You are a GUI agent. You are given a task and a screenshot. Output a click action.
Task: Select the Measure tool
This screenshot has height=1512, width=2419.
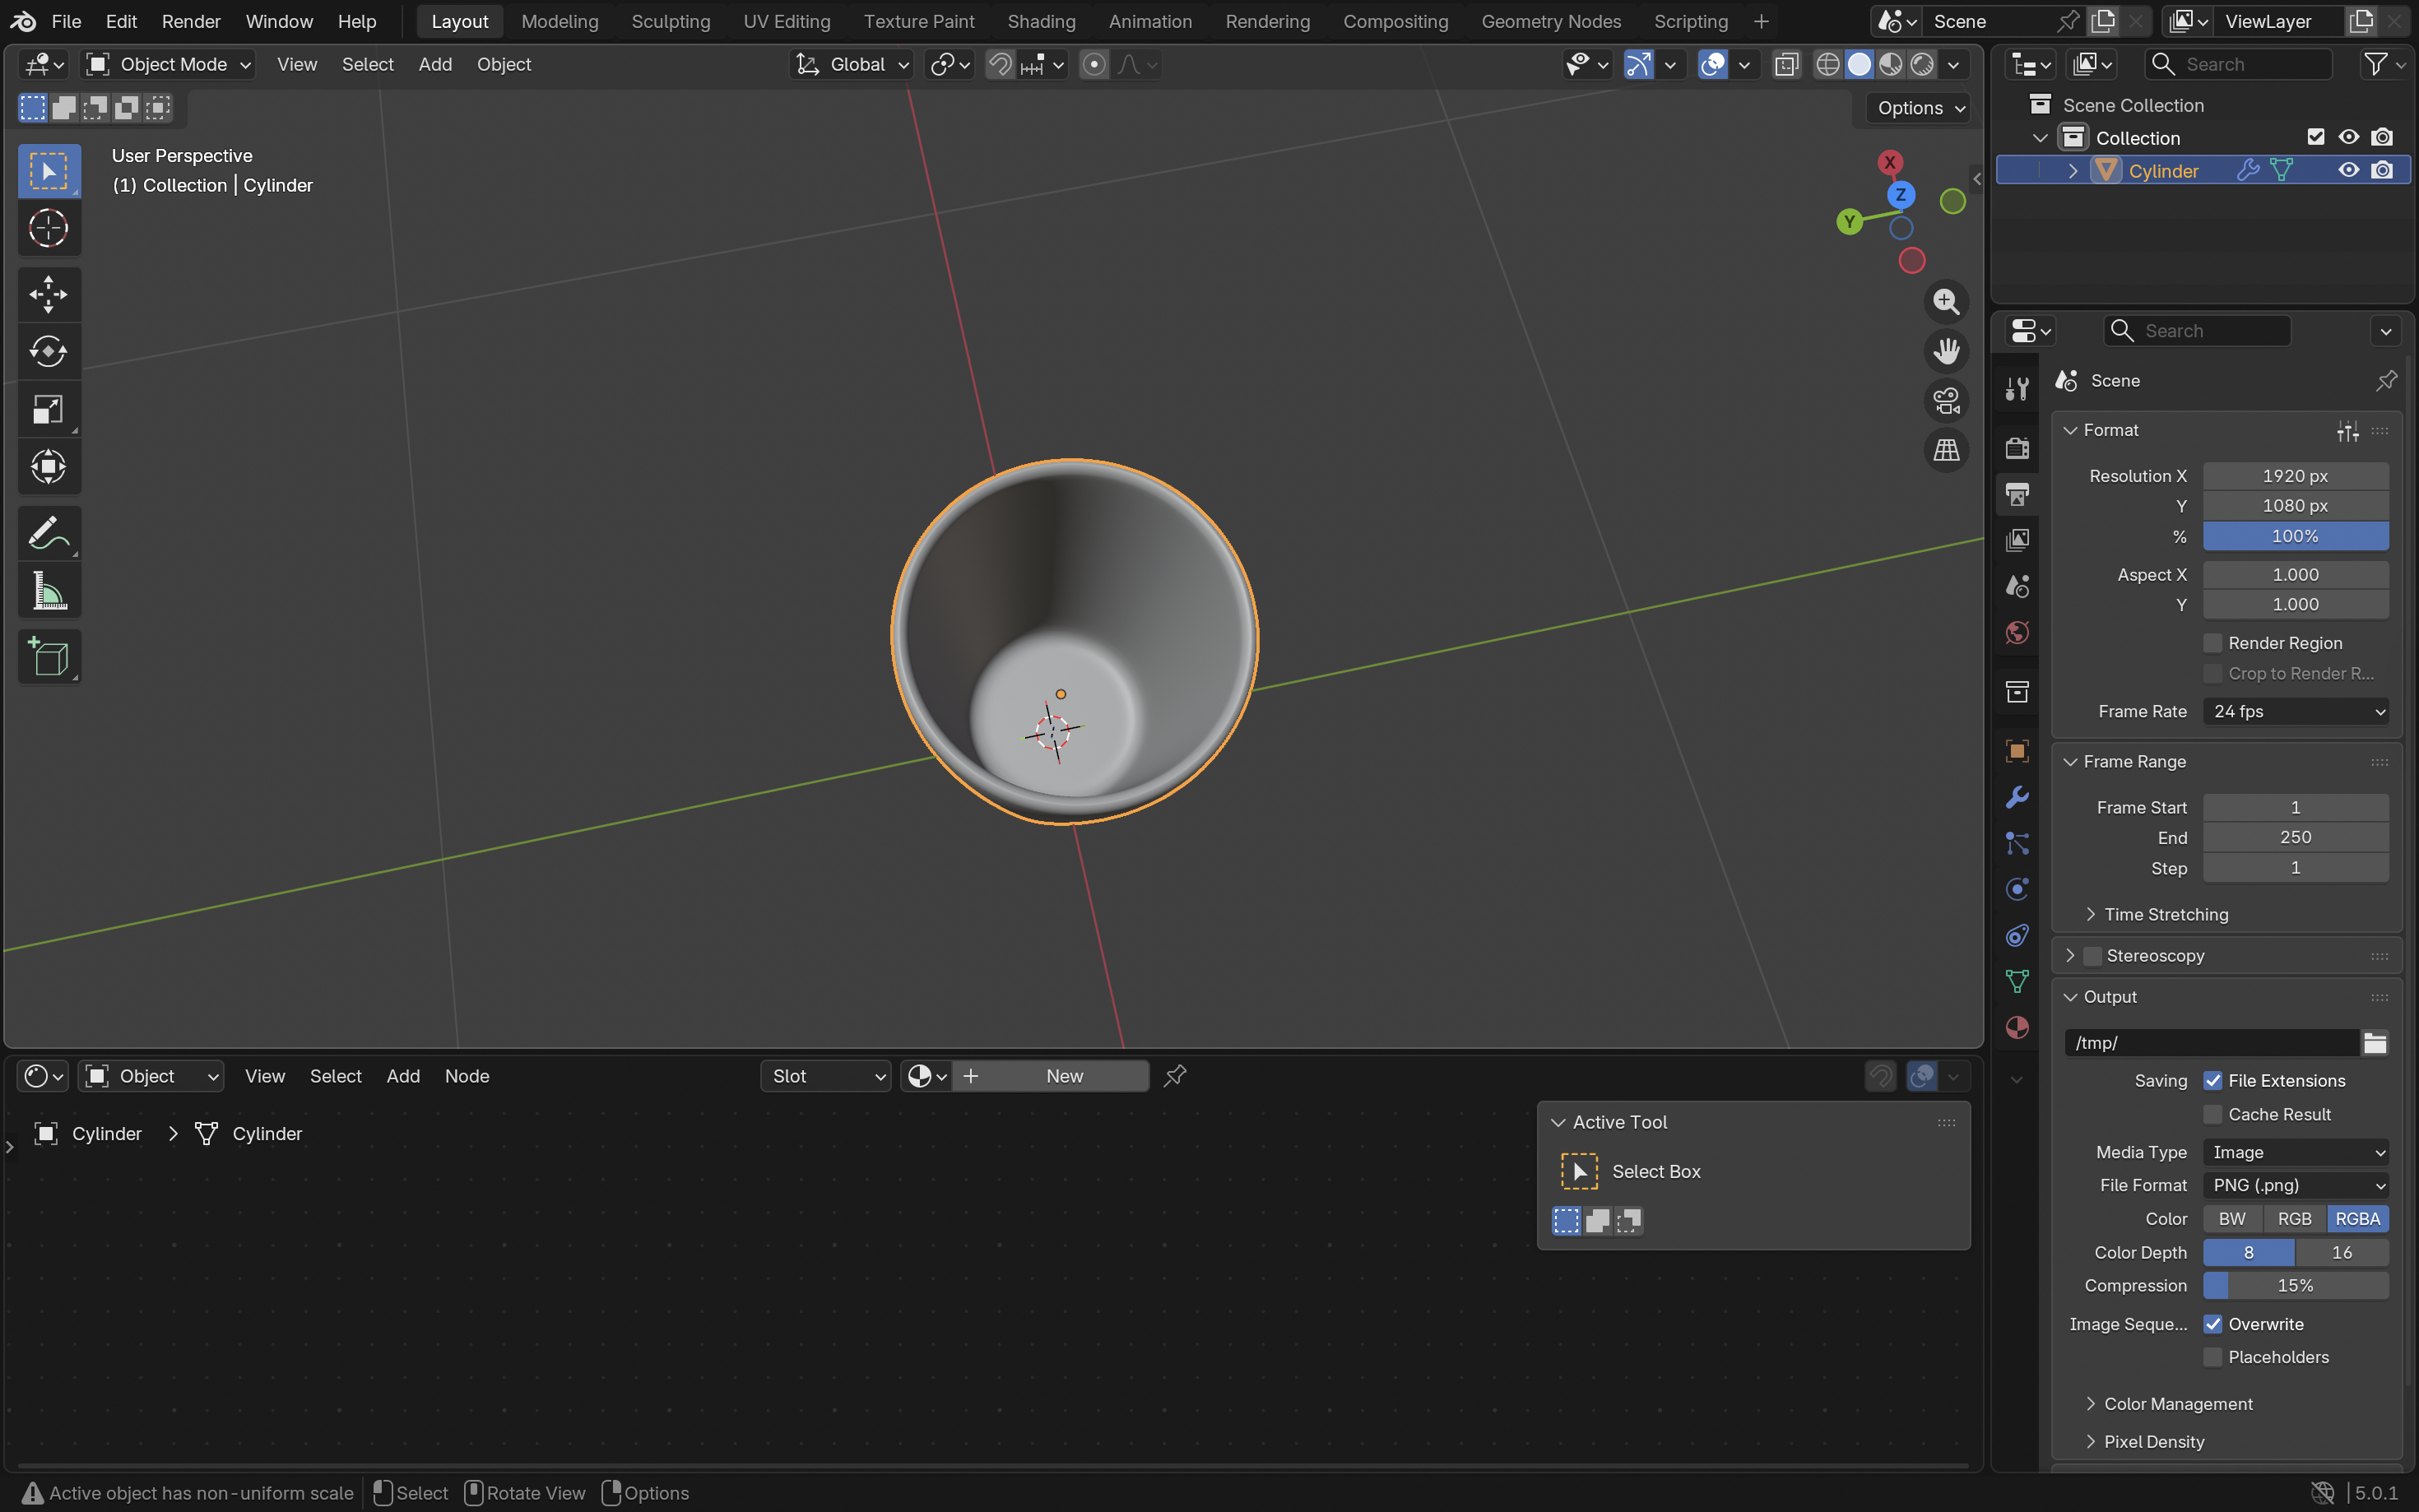(x=48, y=591)
